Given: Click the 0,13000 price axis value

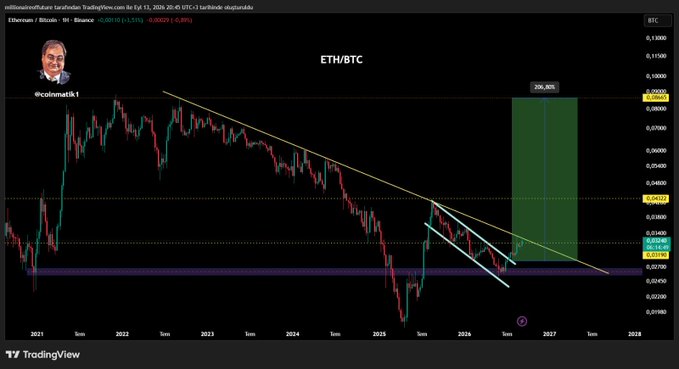Looking at the screenshot, I should (656, 38).
